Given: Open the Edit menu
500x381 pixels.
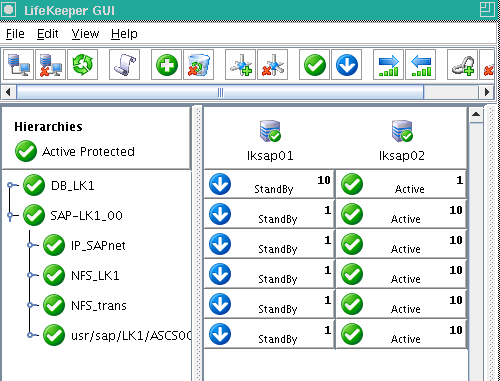Looking at the screenshot, I should (48, 34).
